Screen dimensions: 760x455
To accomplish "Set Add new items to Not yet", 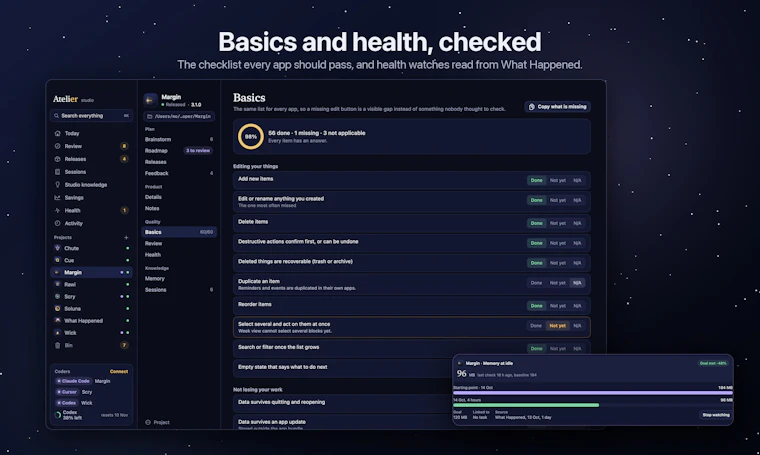I will [x=557, y=180].
